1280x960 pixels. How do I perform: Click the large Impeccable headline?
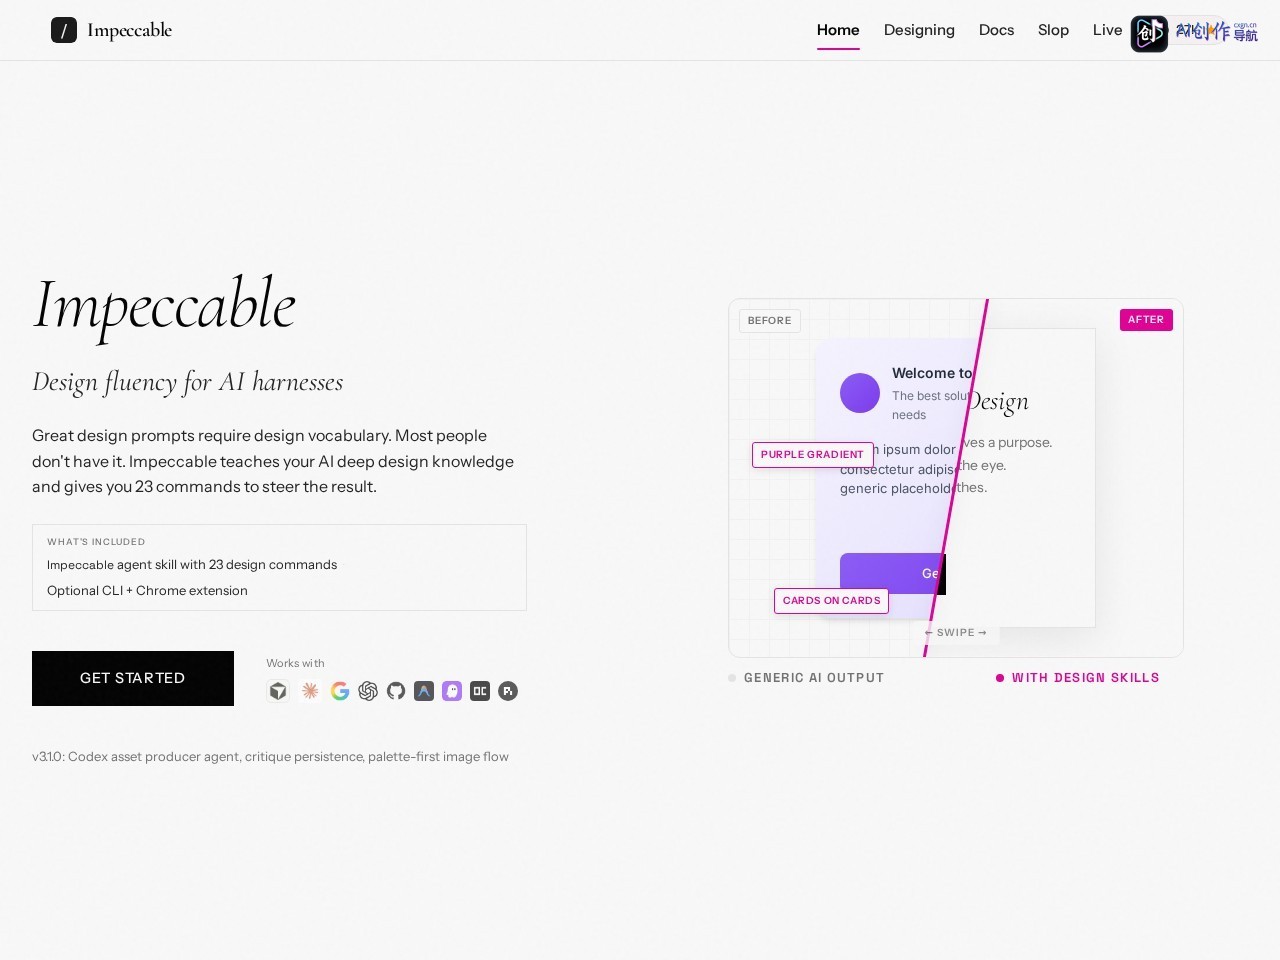click(x=164, y=306)
